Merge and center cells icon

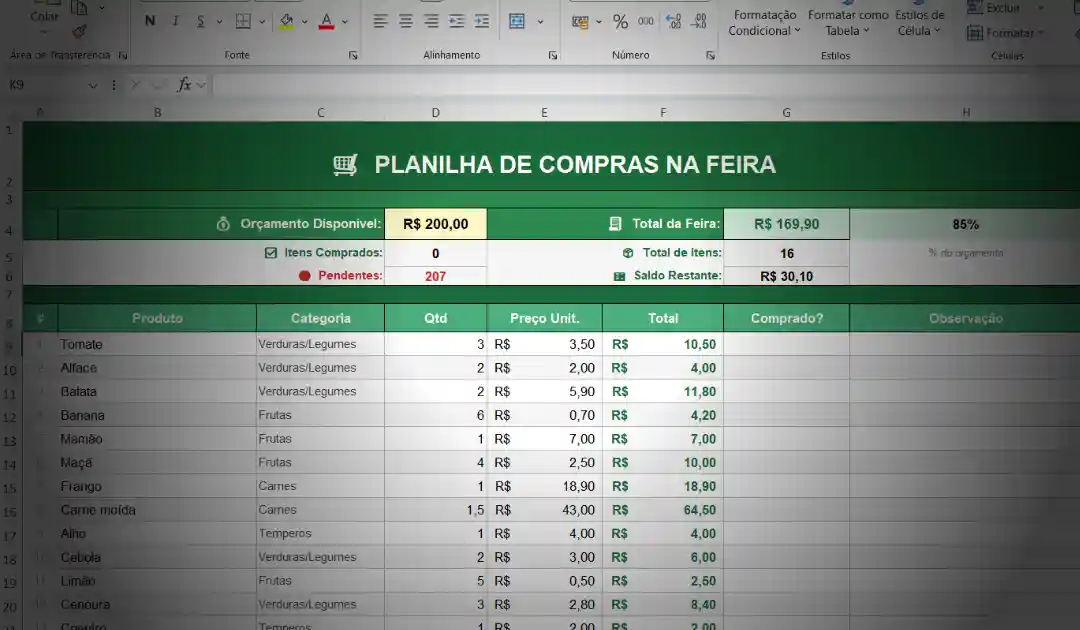[517, 21]
